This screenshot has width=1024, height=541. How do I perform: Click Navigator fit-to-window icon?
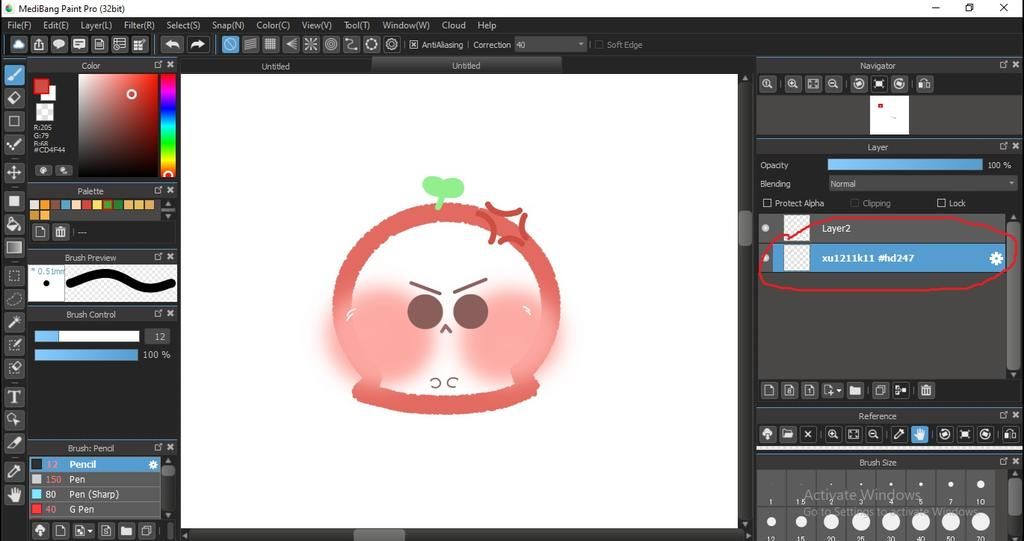813,84
